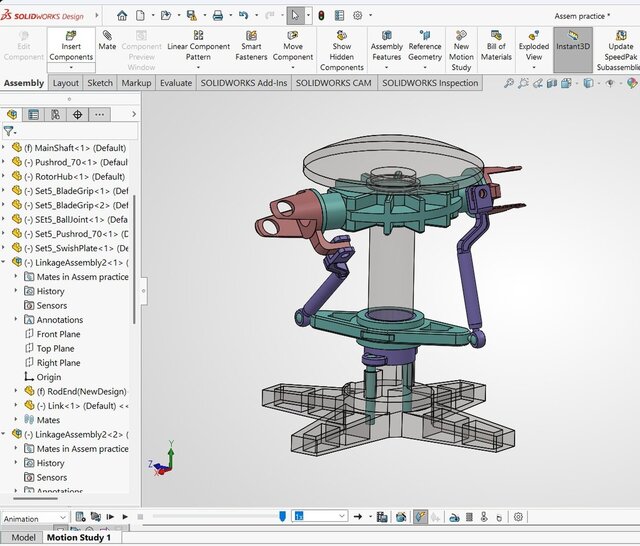
Task: Open the playback speed 1x combo box
Action: click(x=320, y=516)
